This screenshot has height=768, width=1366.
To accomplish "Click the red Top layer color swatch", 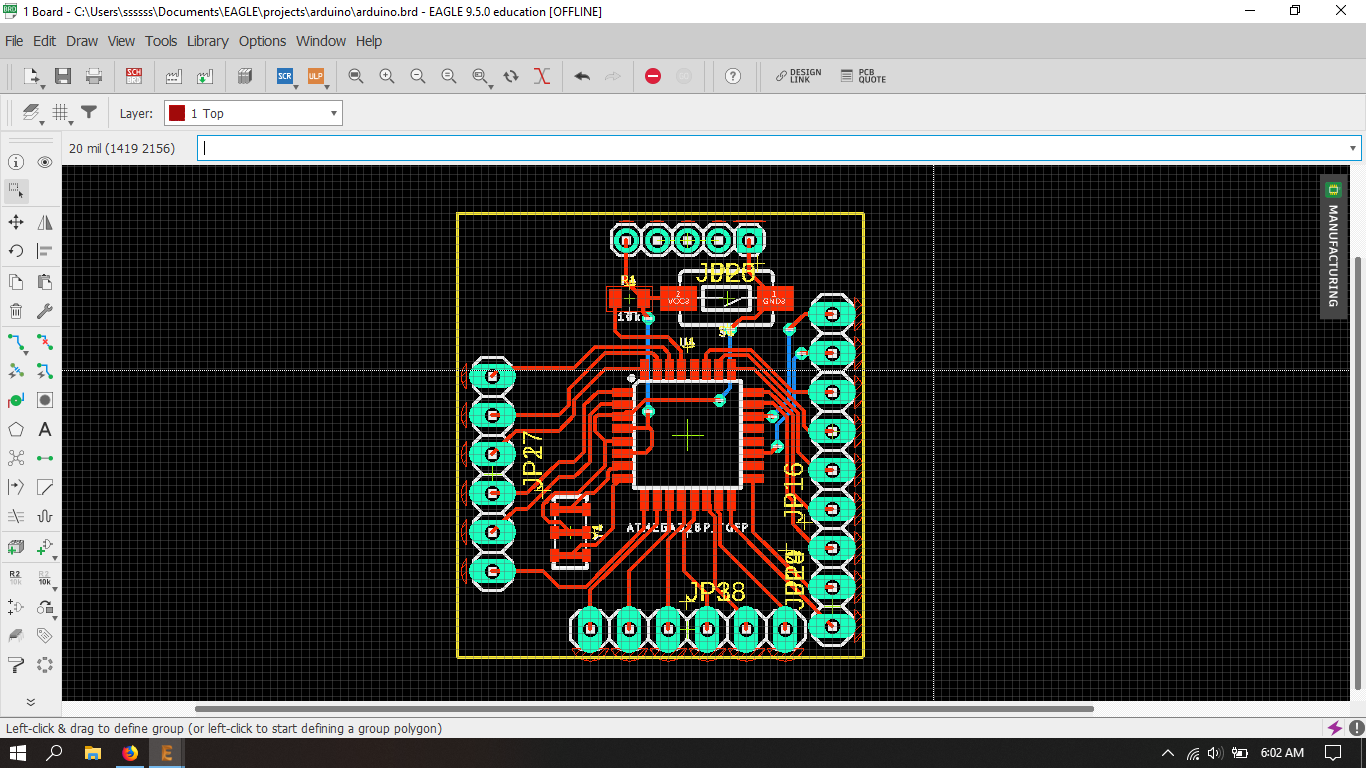I will coord(177,113).
